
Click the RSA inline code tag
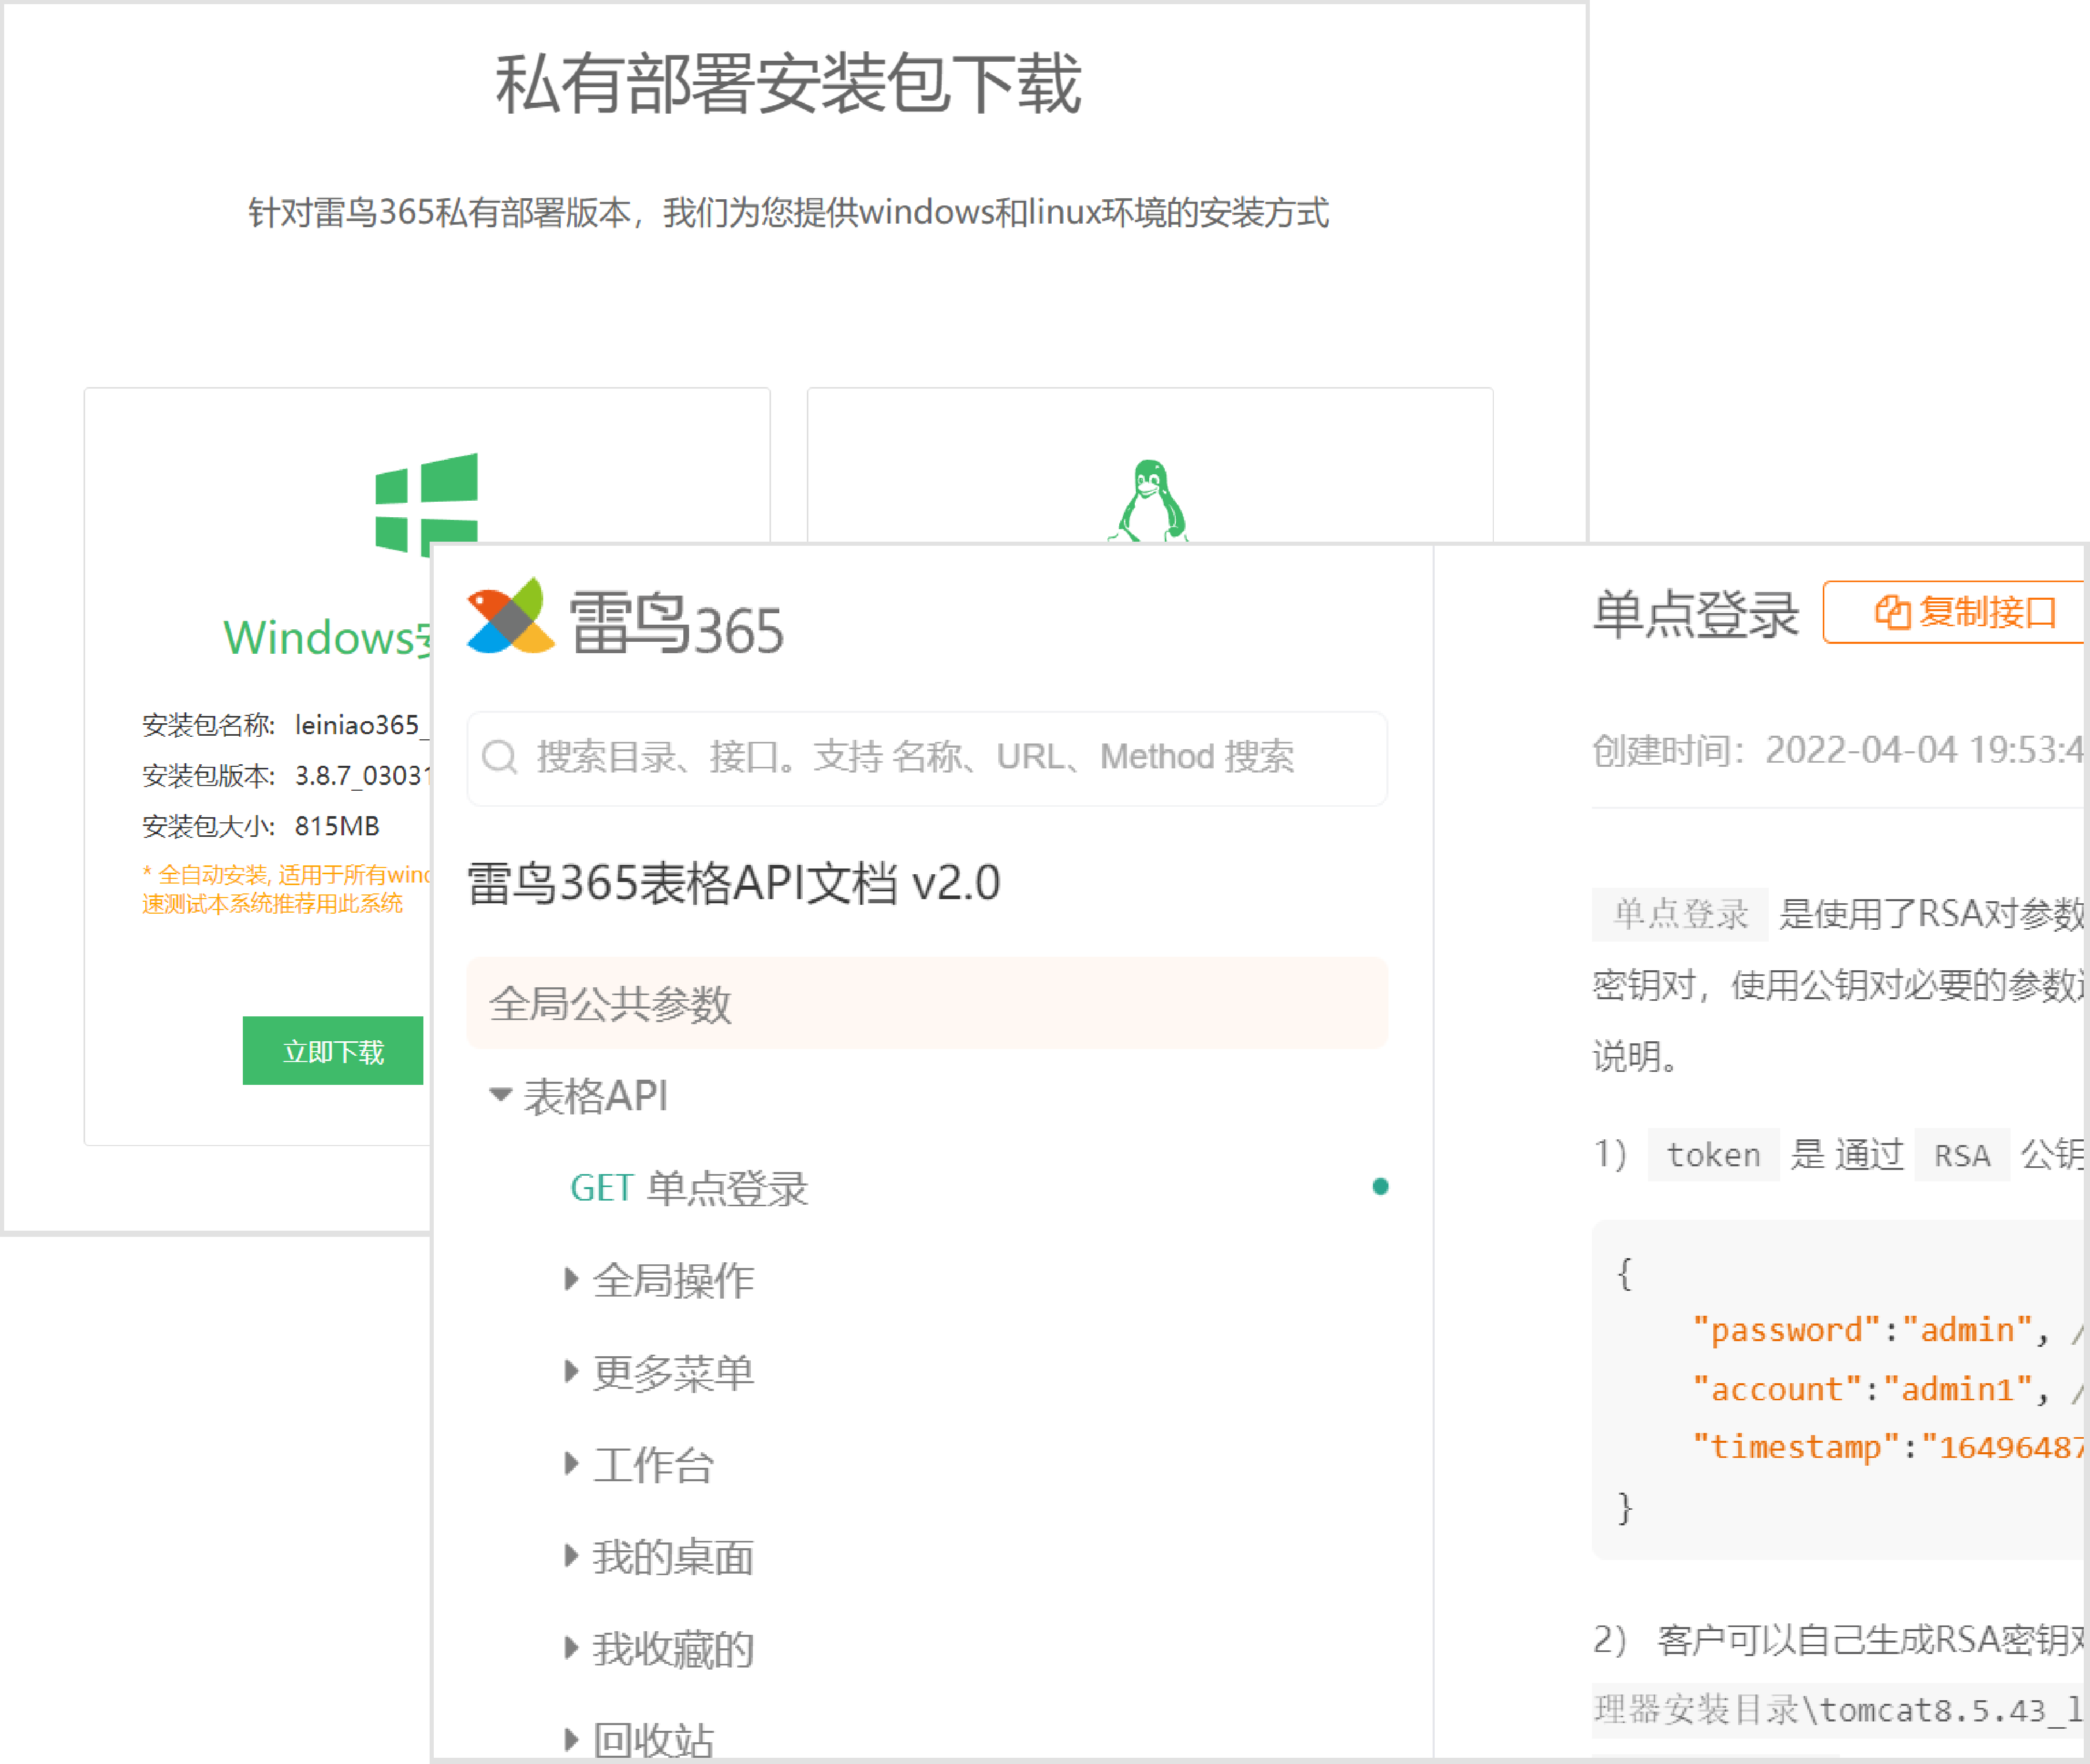coord(1962,1155)
